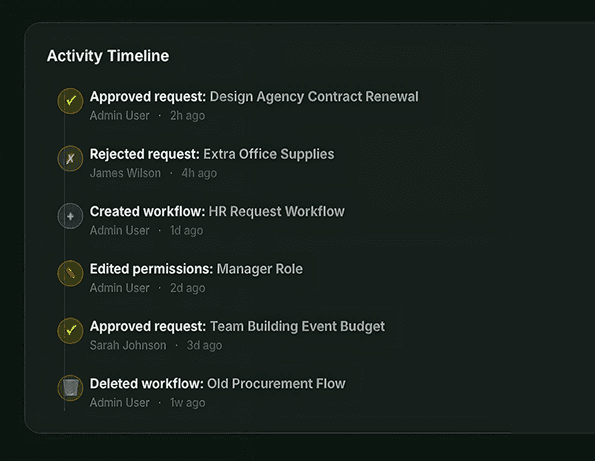Viewport: 595px width, 461px height.
Task: Click the 'Sarah Johnson' author name
Action: [x=128, y=345]
